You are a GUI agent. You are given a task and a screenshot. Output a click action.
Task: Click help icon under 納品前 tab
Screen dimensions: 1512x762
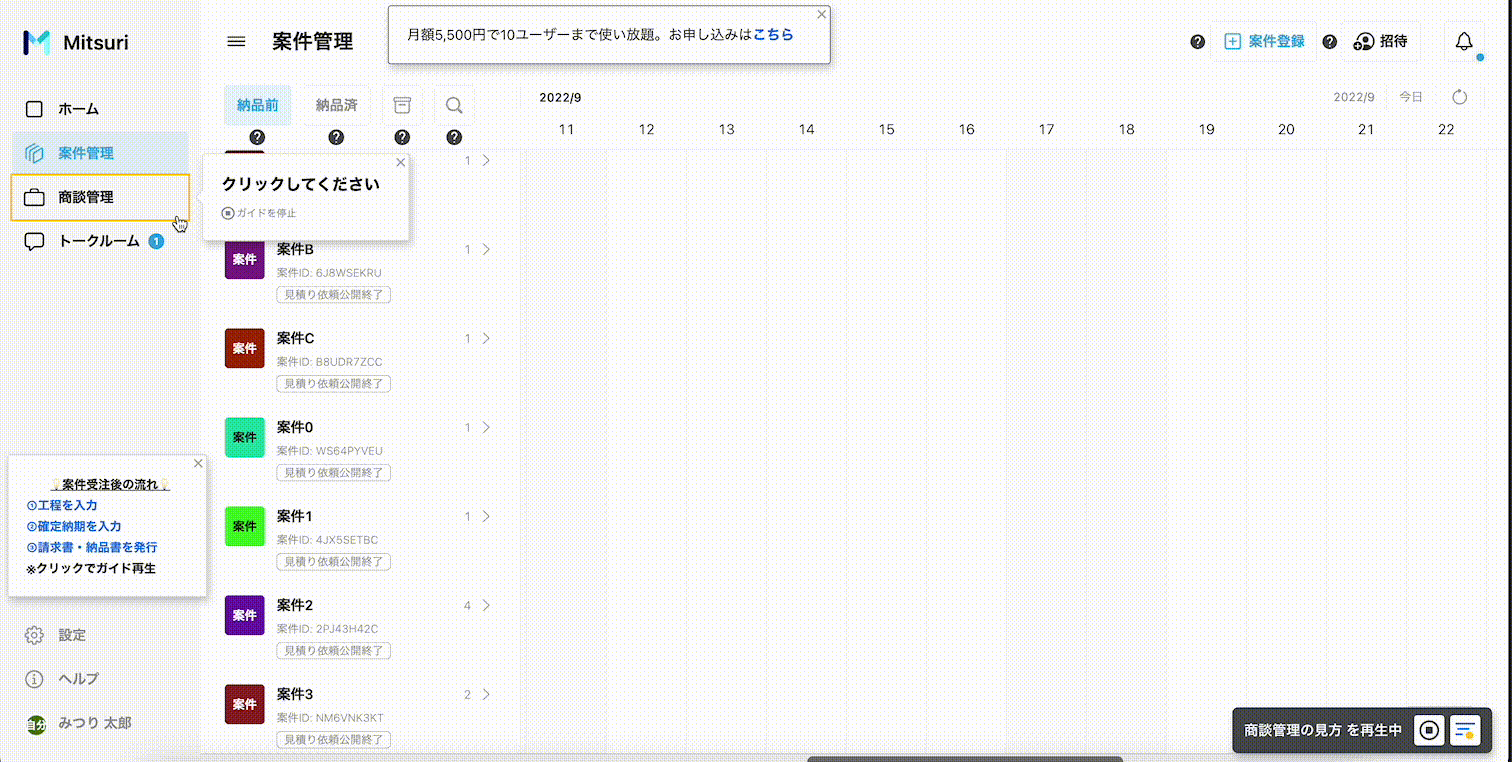point(257,137)
